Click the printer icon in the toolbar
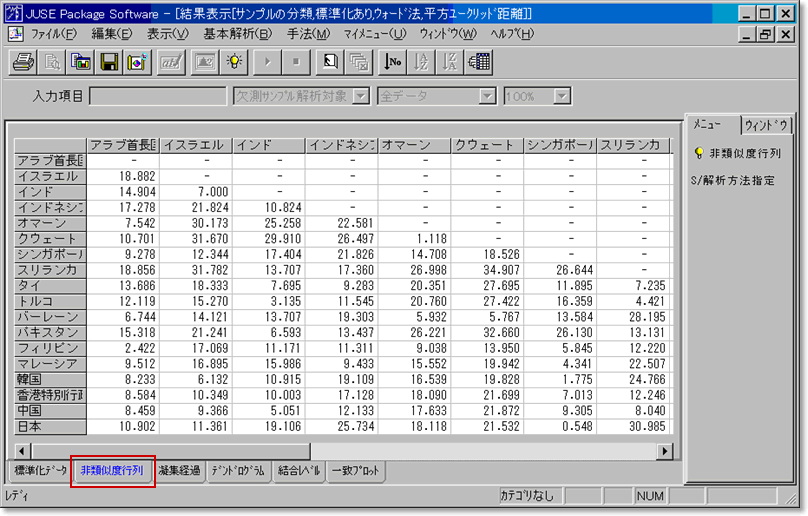 [23, 63]
